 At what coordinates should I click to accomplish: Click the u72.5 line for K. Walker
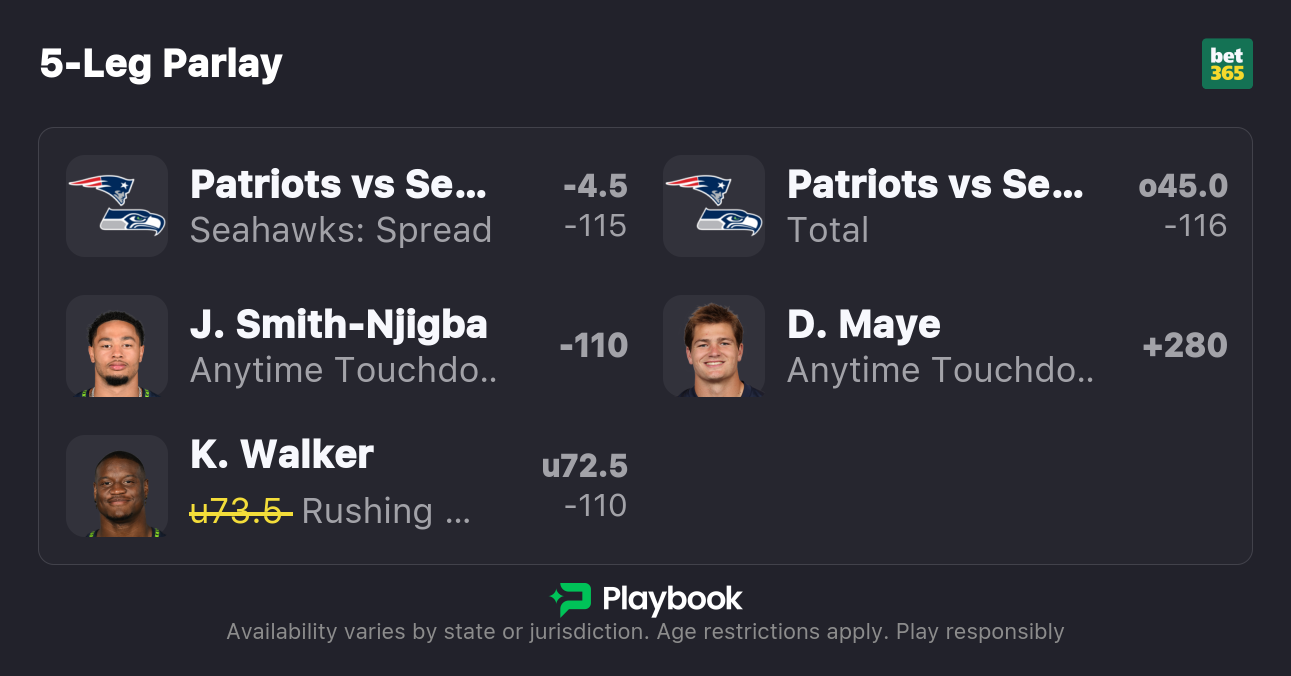click(x=584, y=466)
